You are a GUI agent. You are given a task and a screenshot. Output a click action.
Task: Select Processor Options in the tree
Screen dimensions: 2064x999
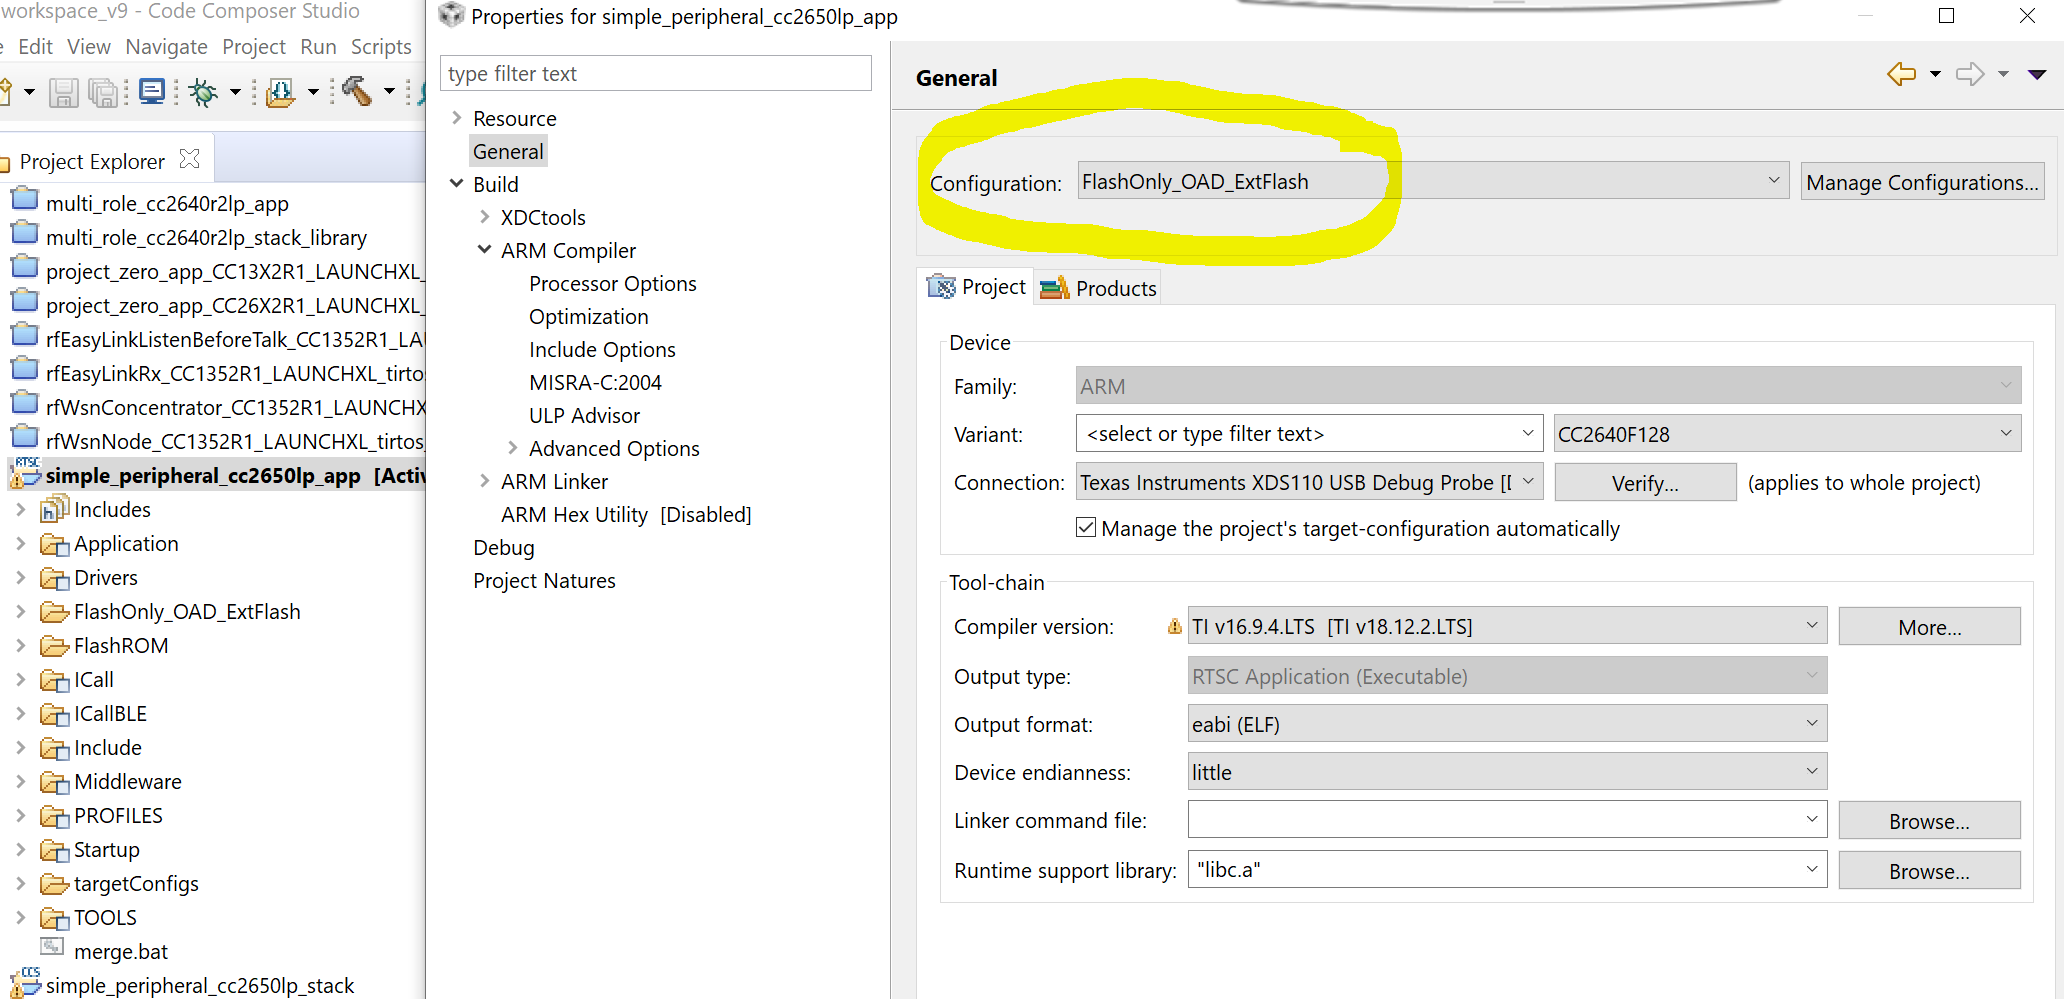(x=612, y=283)
